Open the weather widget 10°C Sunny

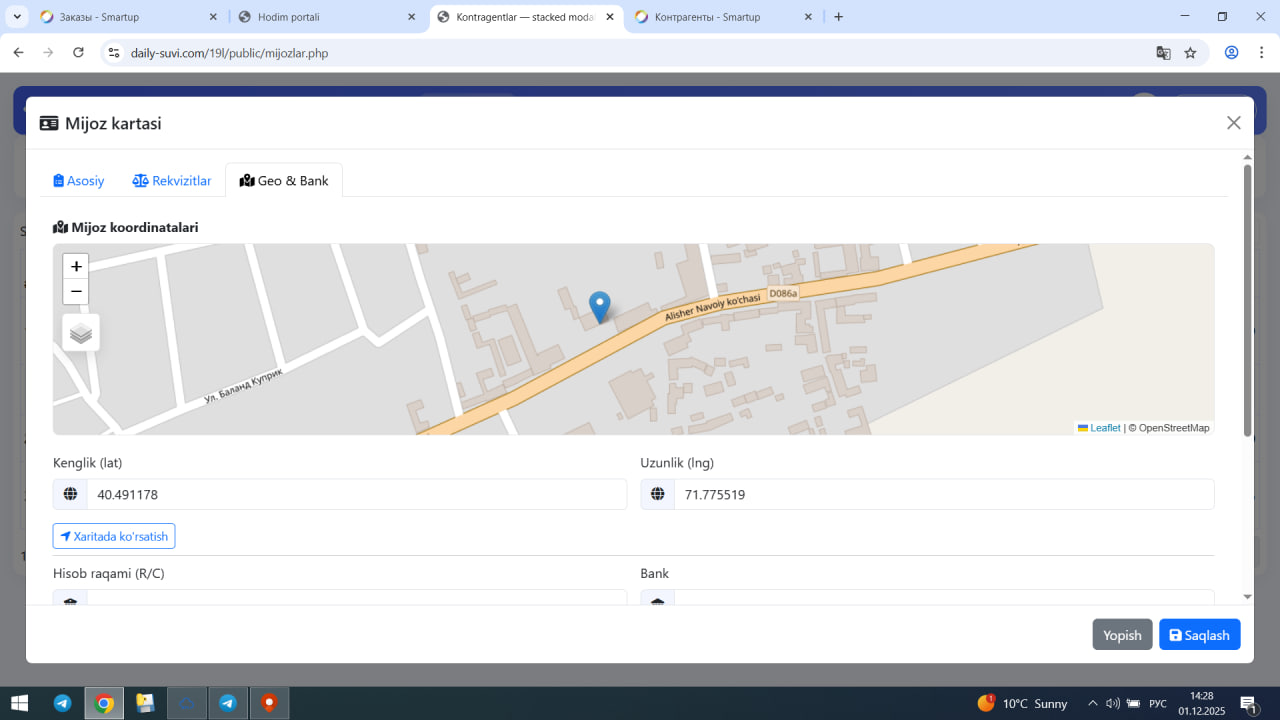1022,703
